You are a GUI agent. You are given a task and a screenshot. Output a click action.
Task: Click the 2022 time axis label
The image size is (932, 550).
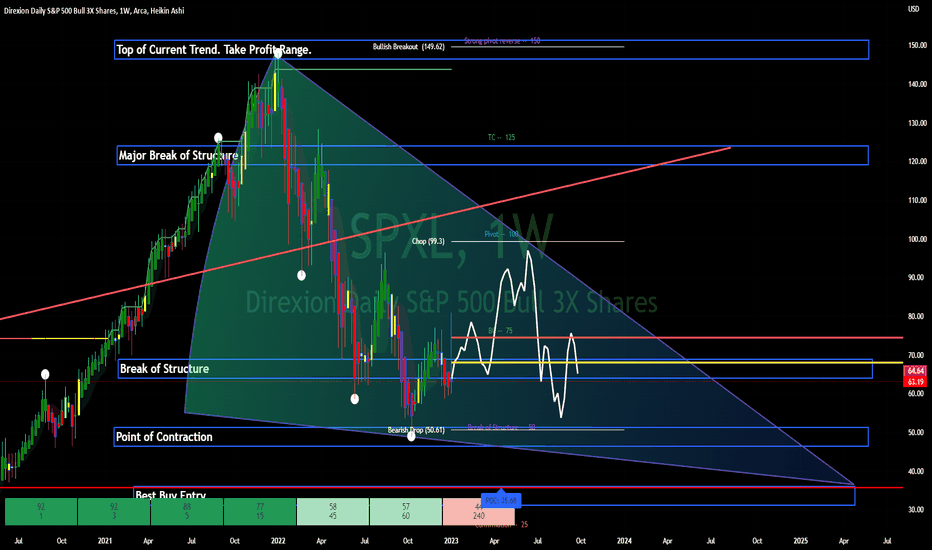point(278,541)
